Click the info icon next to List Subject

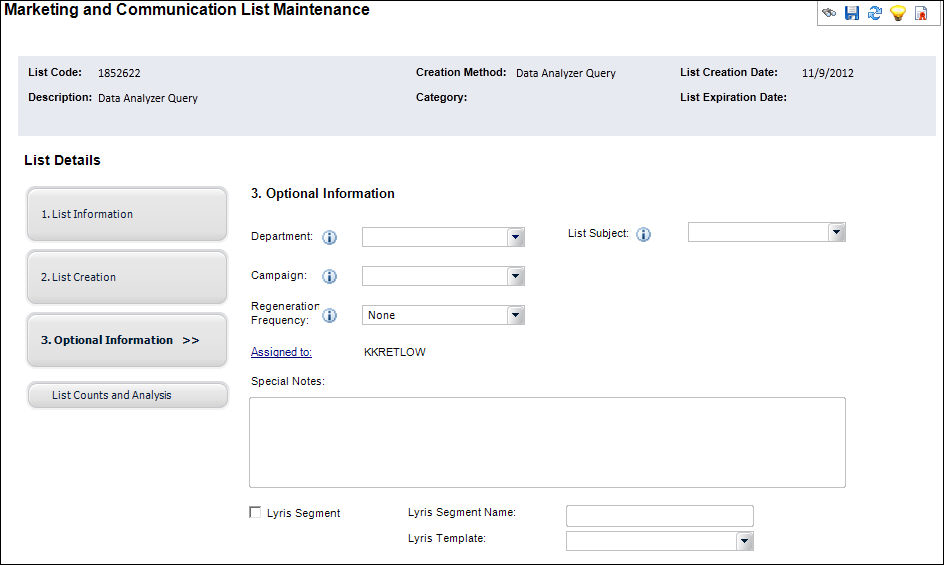coord(644,234)
